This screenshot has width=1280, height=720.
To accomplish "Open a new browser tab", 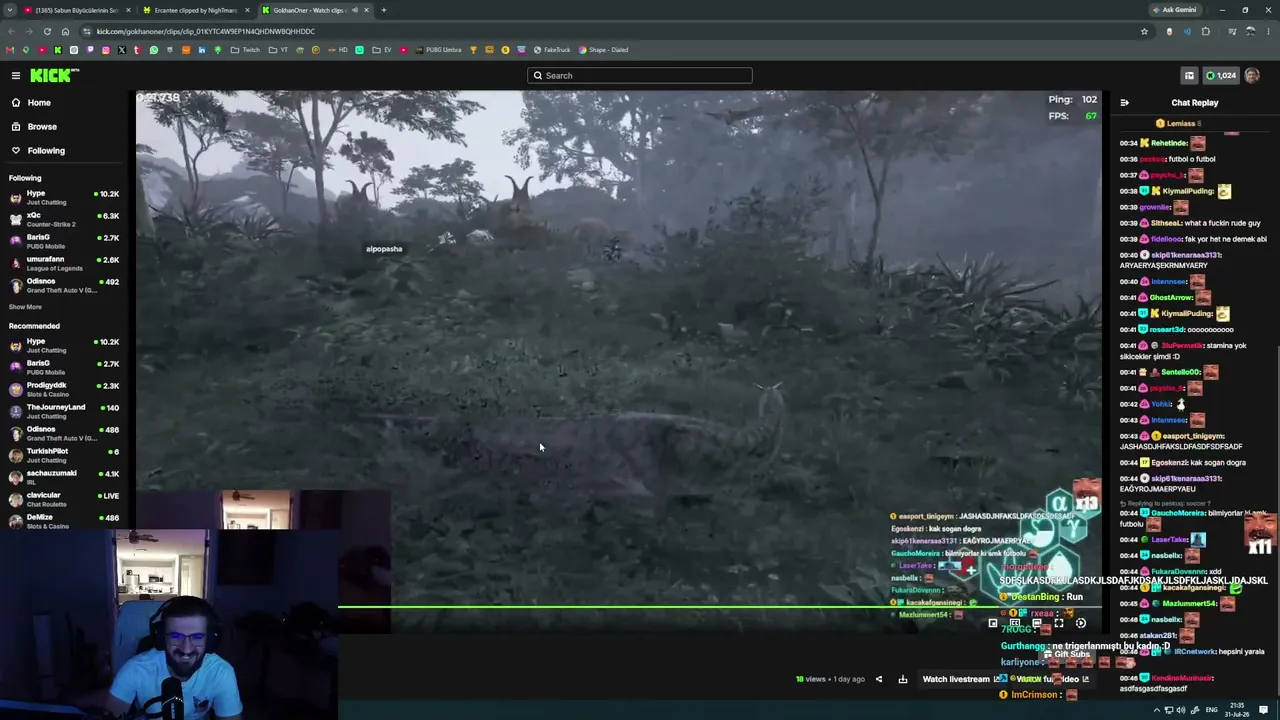I will click(x=383, y=10).
